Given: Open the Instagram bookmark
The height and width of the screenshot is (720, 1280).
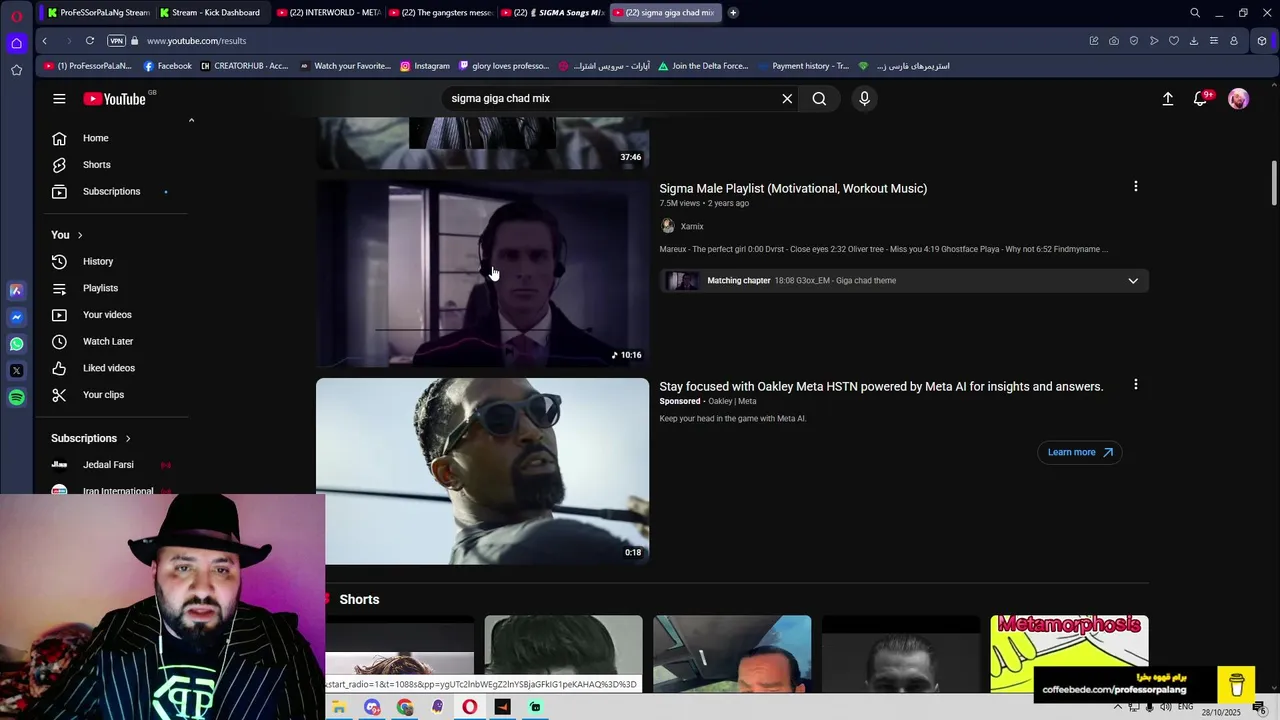Looking at the screenshot, I should click(x=425, y=66).
